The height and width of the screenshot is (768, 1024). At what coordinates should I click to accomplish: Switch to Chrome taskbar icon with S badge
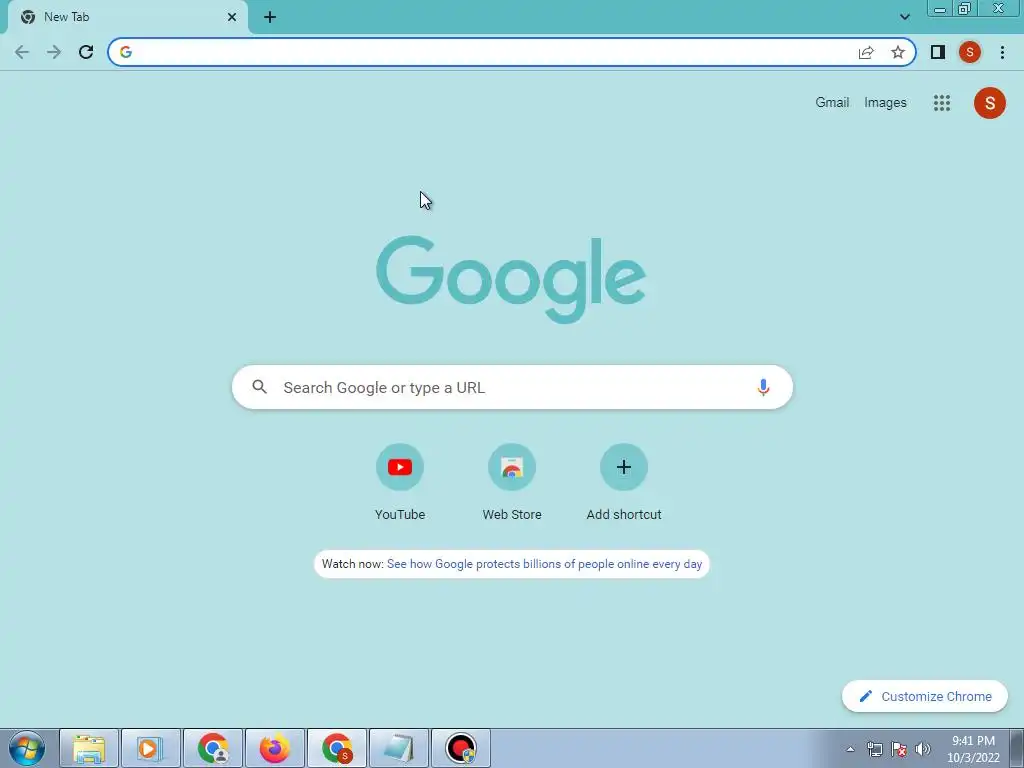(337, 748)
